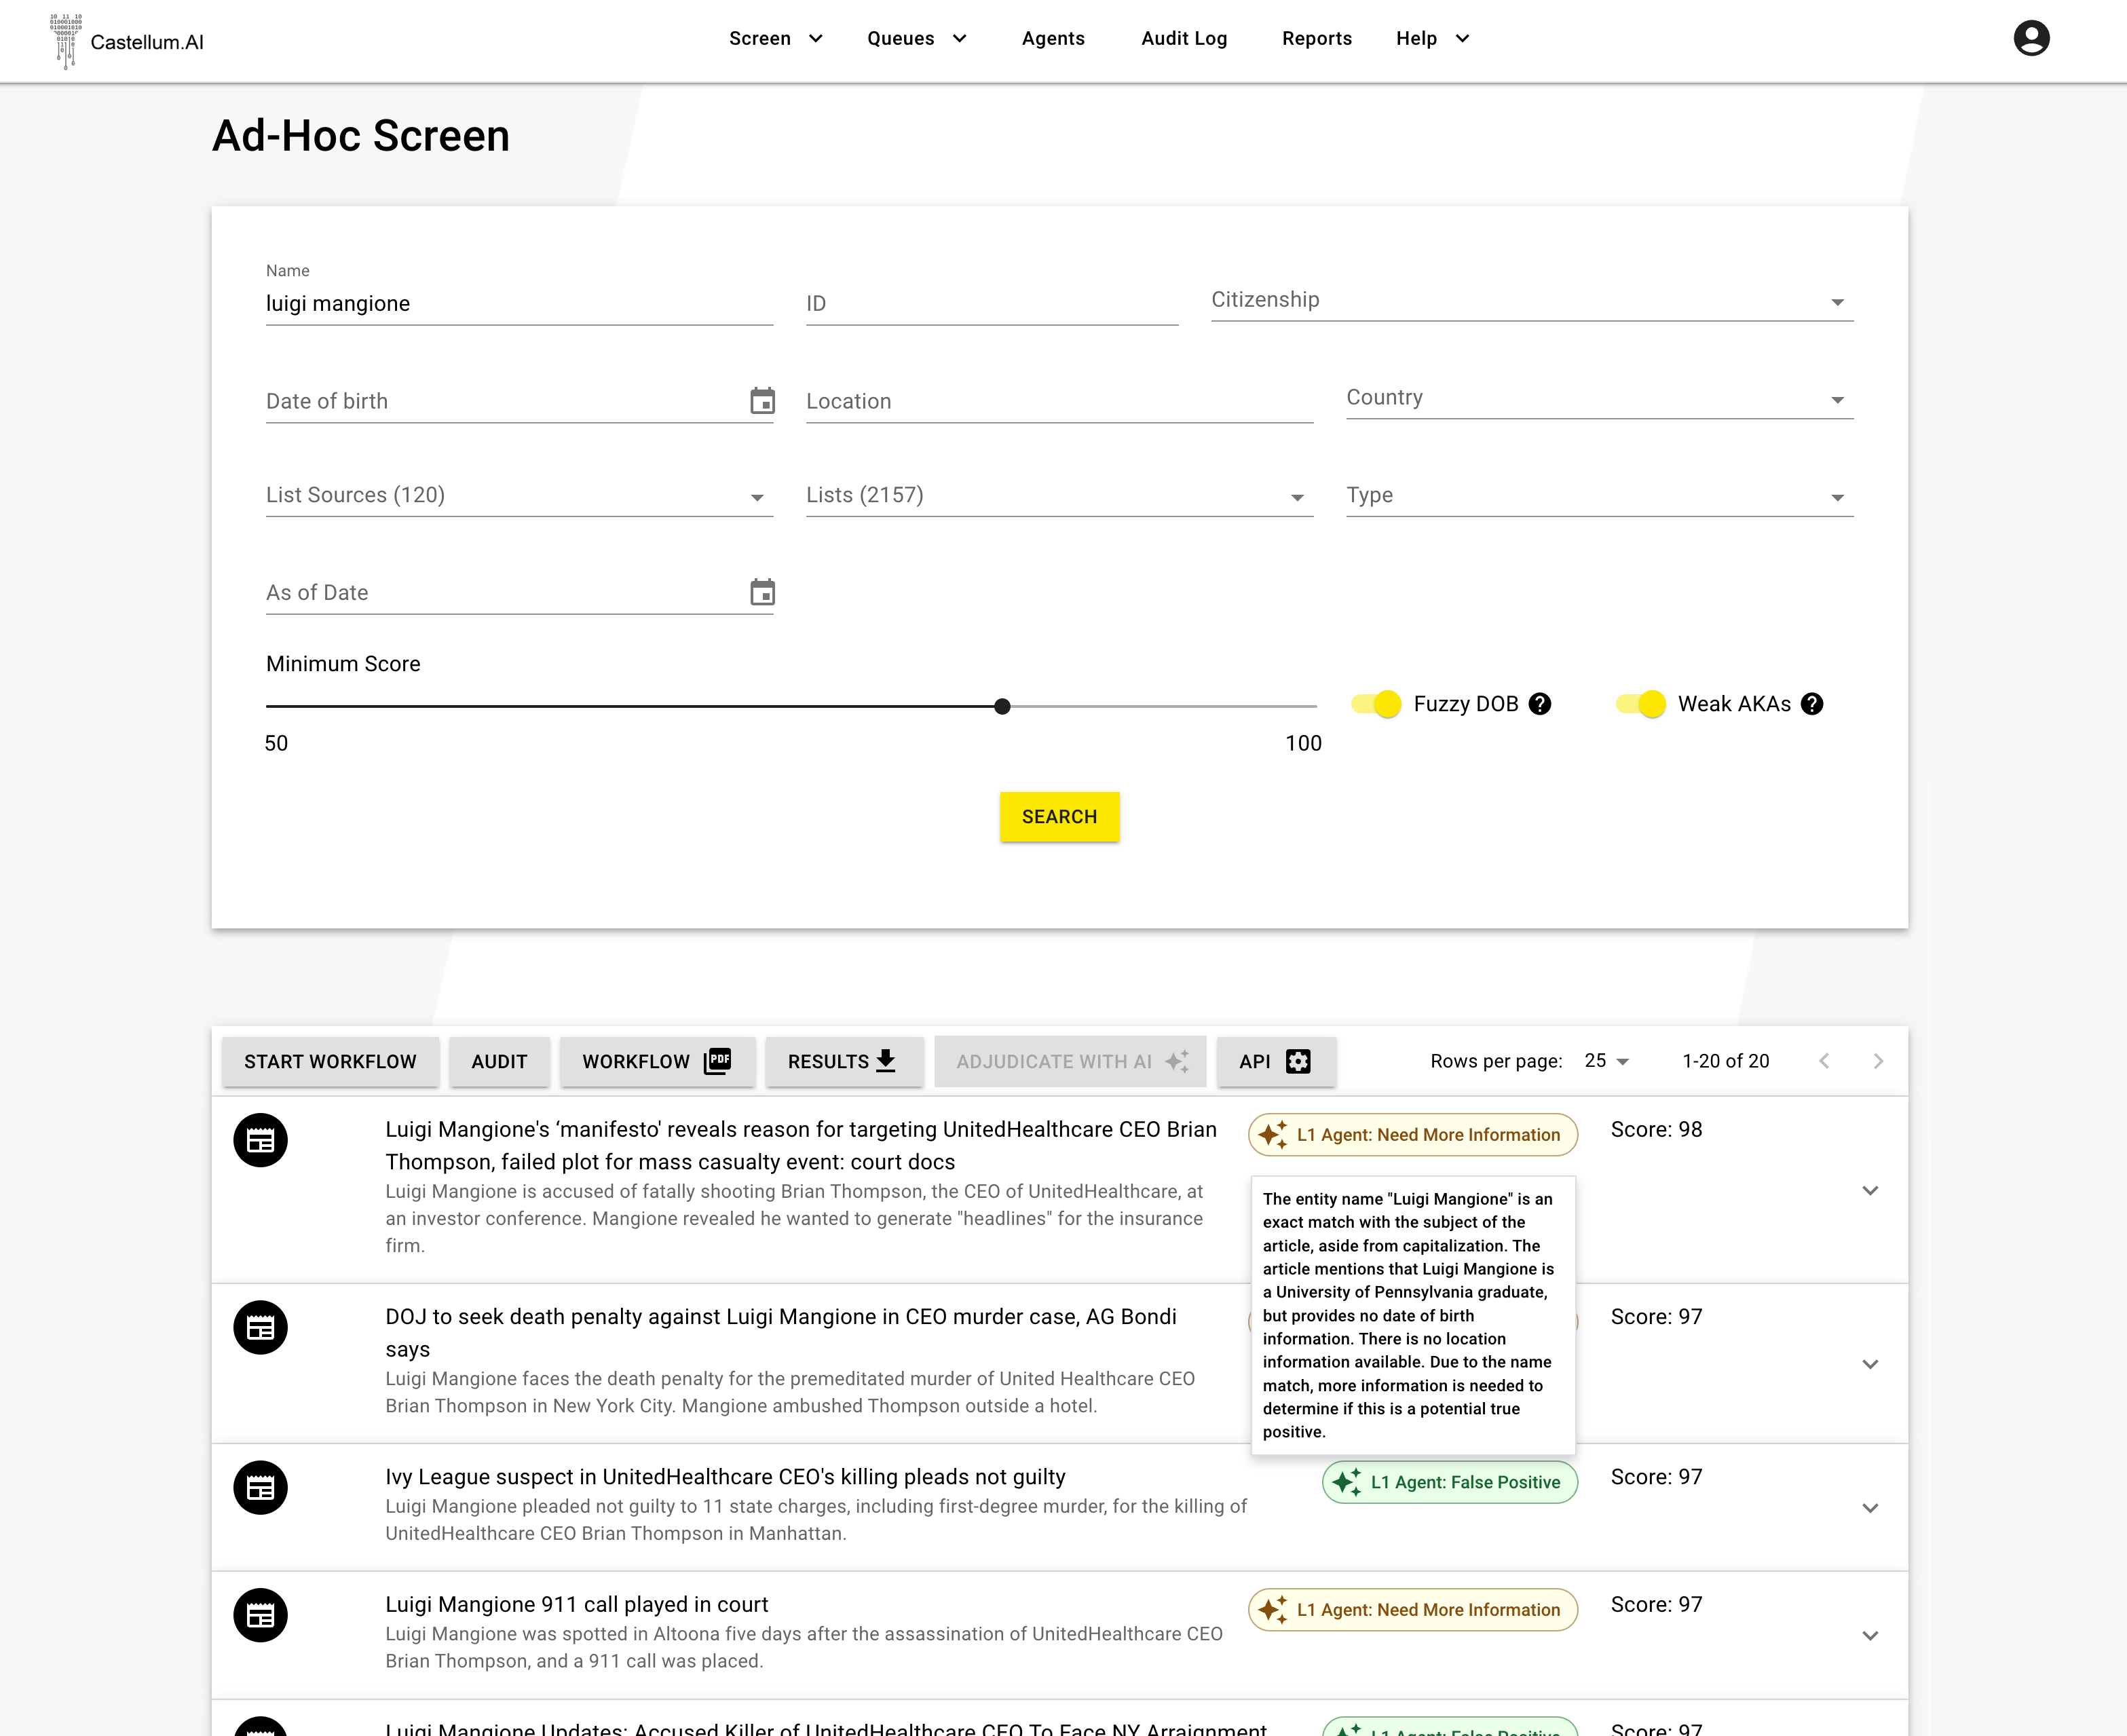This screenshot has width=2127, height=1736.
Task: Disable the Weak AKAs switch
Action: tap(1641, 704)
